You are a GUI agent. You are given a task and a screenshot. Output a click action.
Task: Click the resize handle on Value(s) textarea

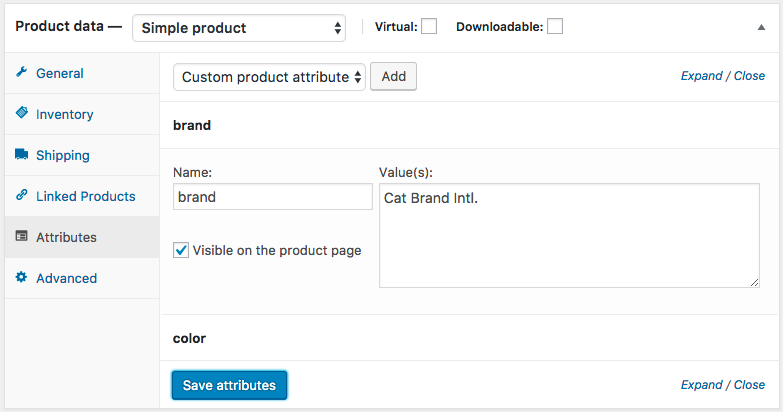753,282
